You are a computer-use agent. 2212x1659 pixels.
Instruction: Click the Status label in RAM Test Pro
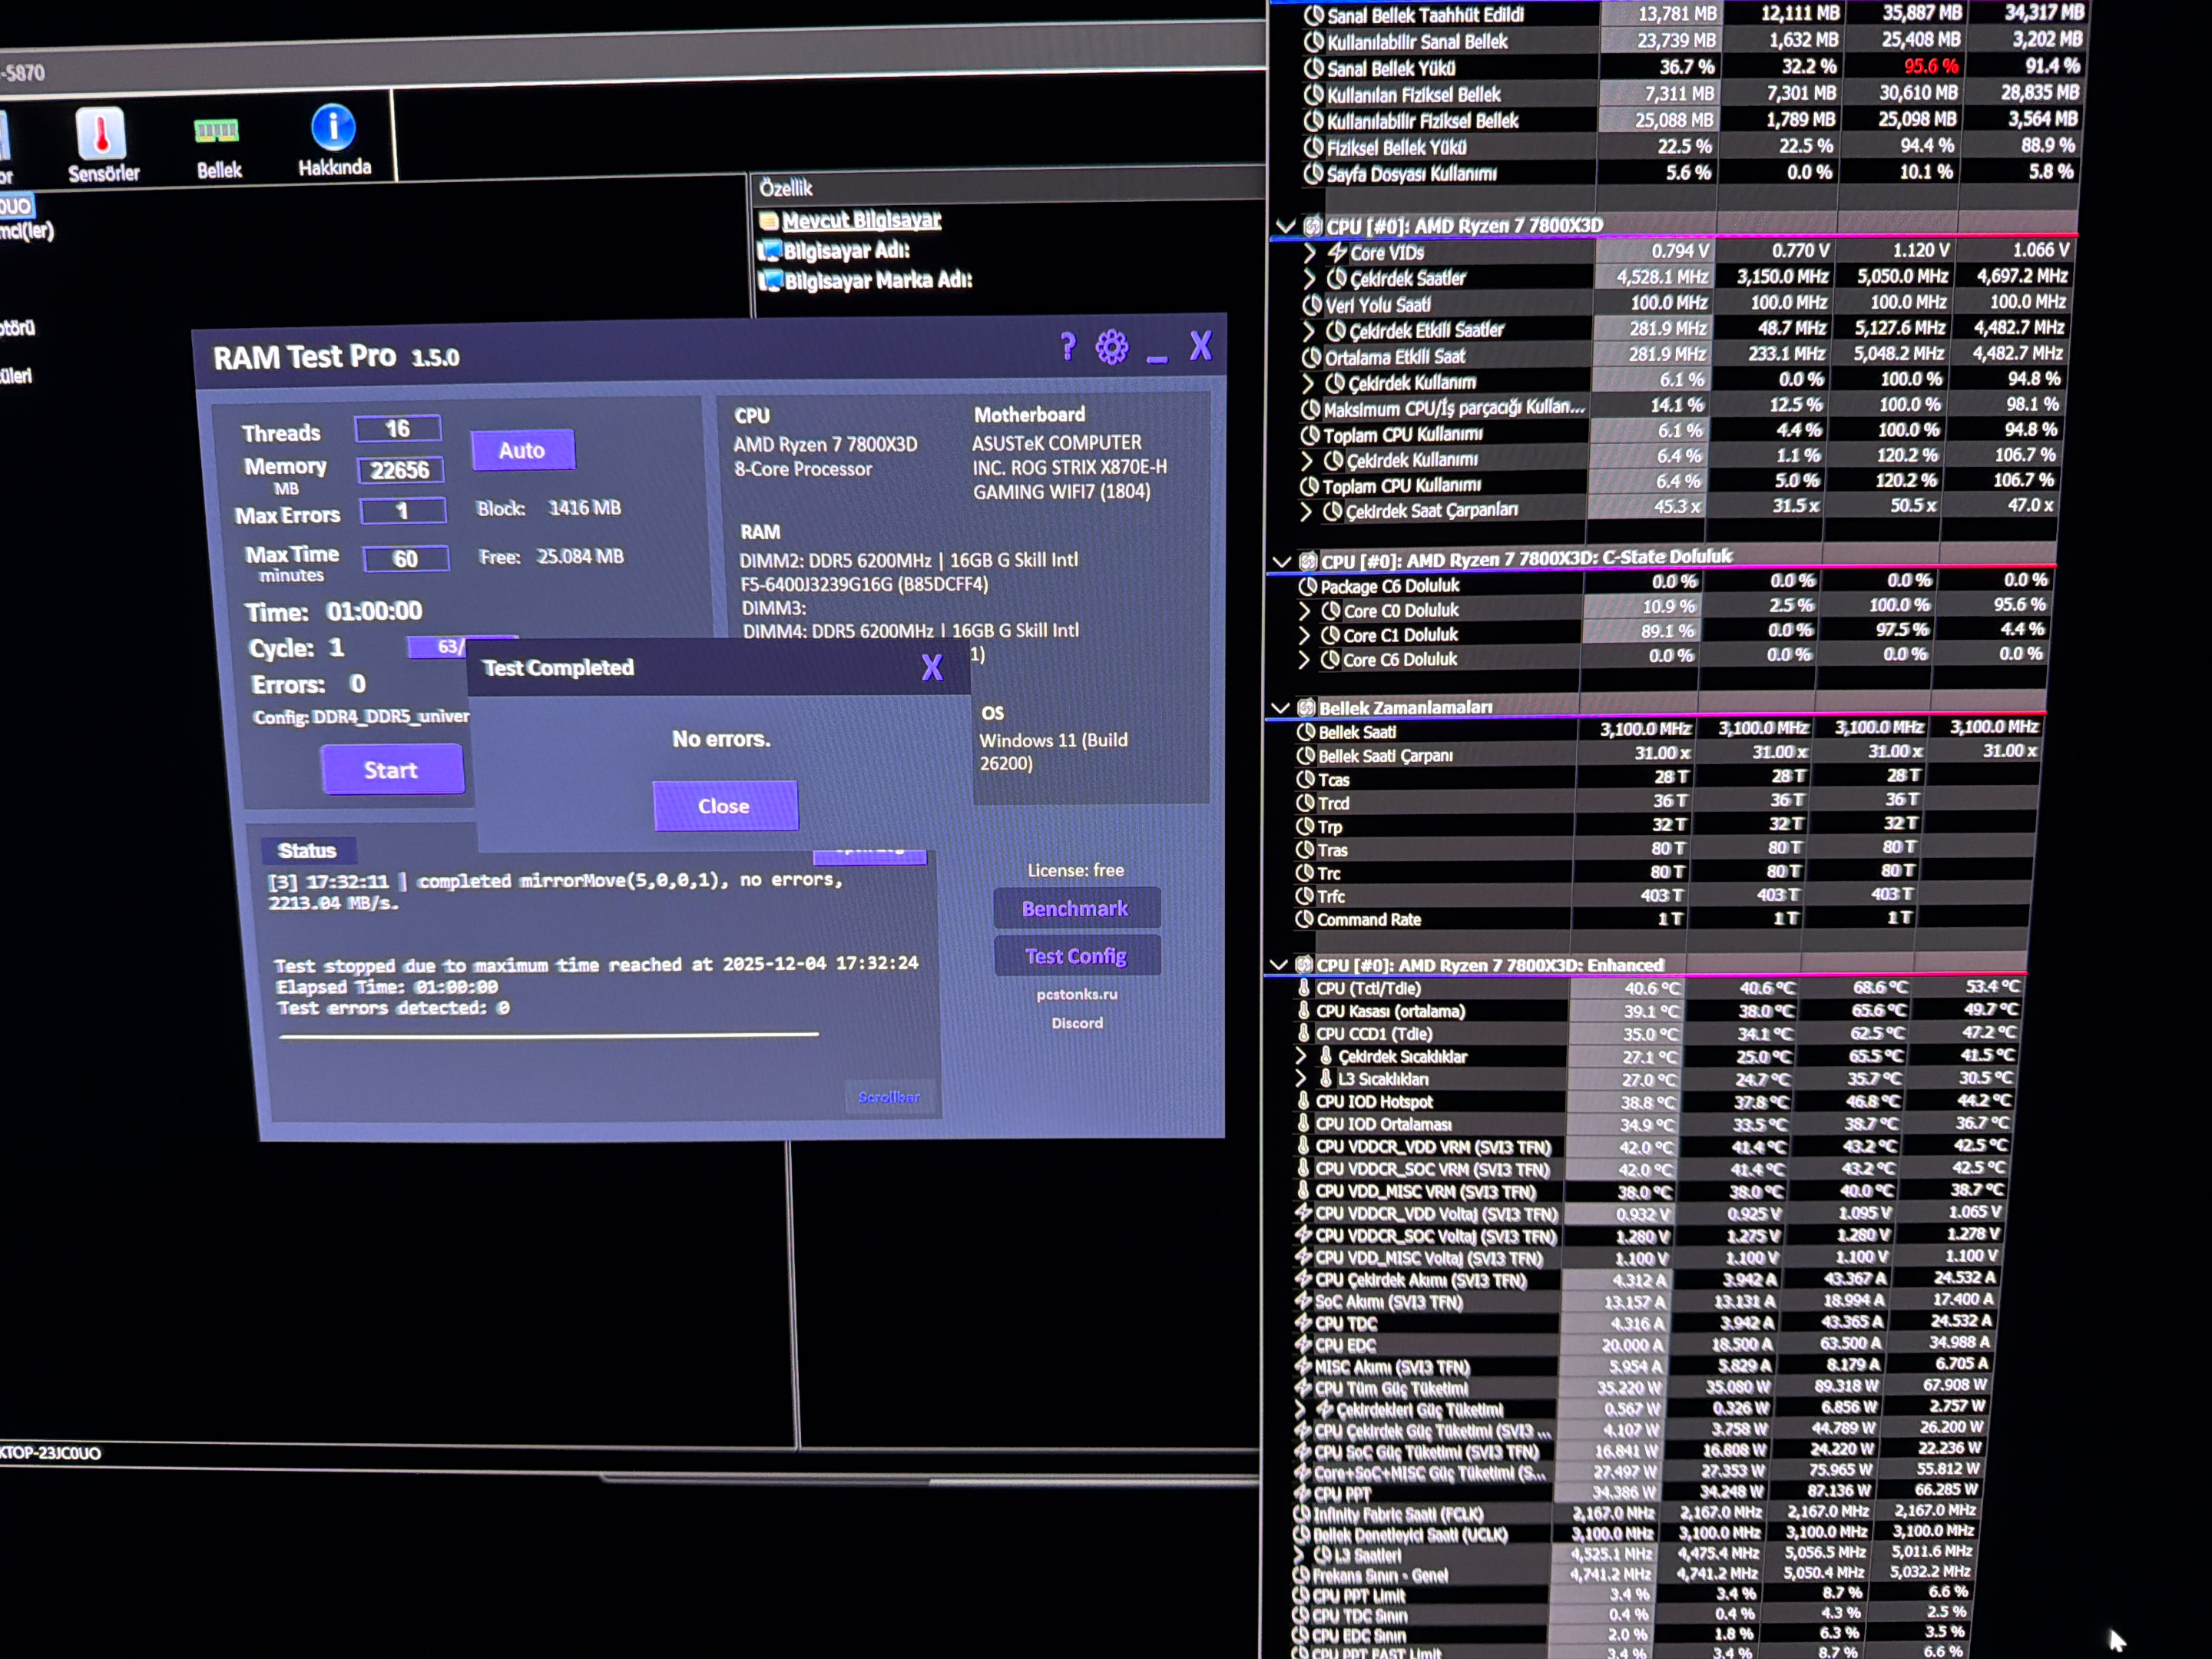click(x=307, y=850)
